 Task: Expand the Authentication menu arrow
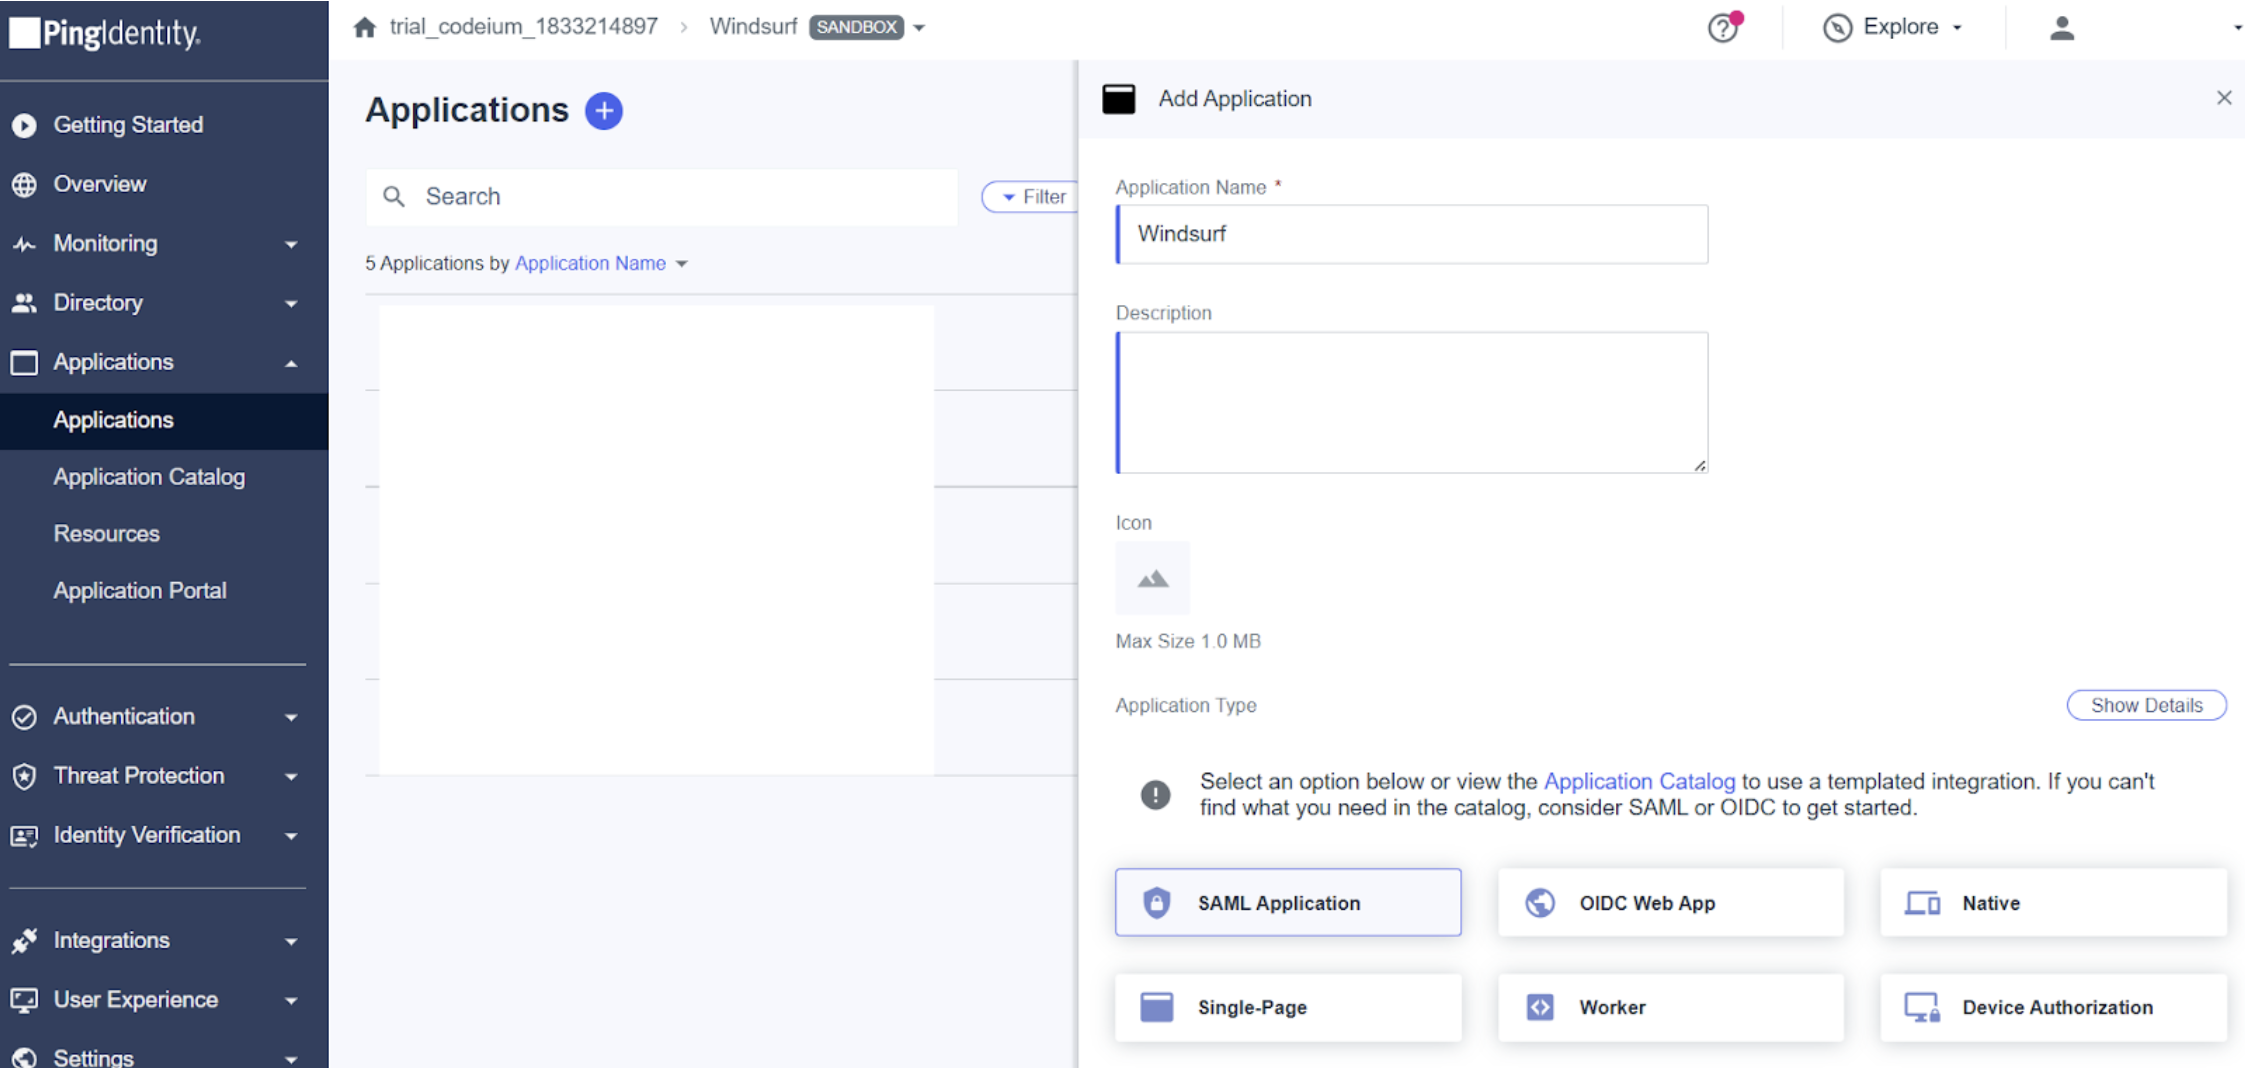click(x=291, y=717)
